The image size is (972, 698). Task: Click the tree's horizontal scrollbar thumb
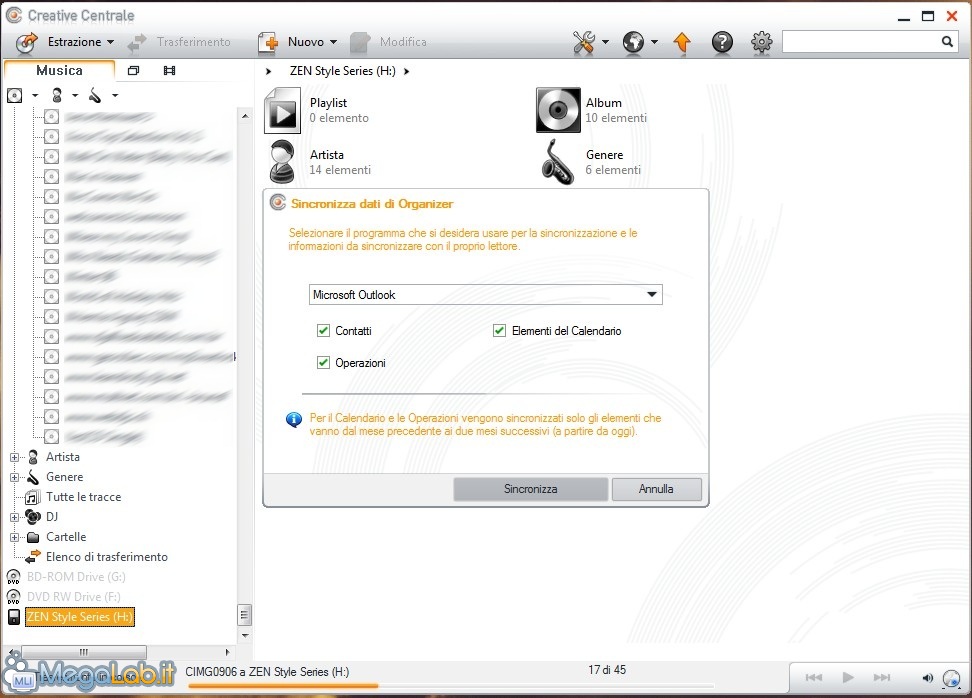[84, 652]
